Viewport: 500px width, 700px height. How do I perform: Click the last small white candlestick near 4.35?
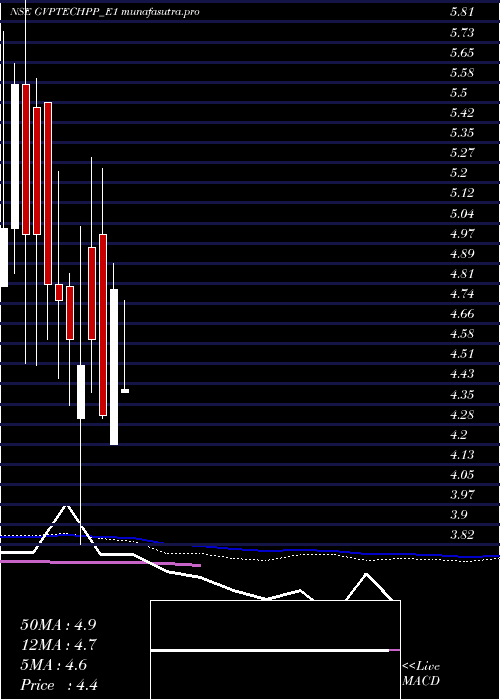pos(125,391)
